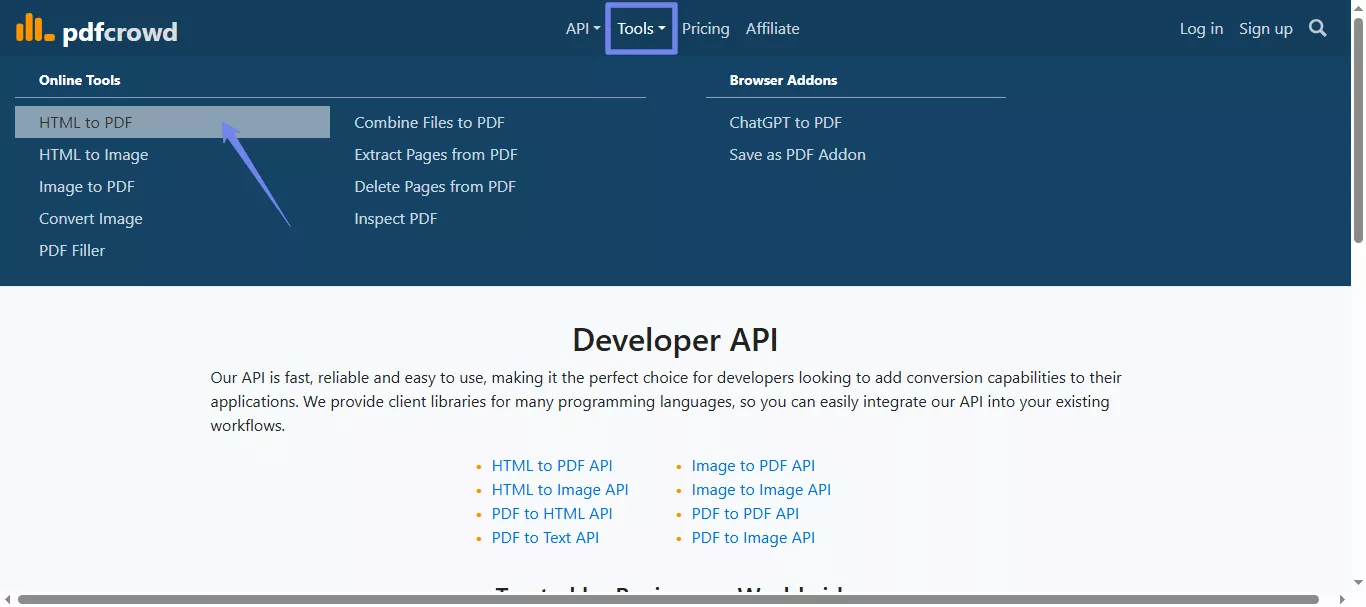Open ChatGPT to PDF addon

[786, 122]
